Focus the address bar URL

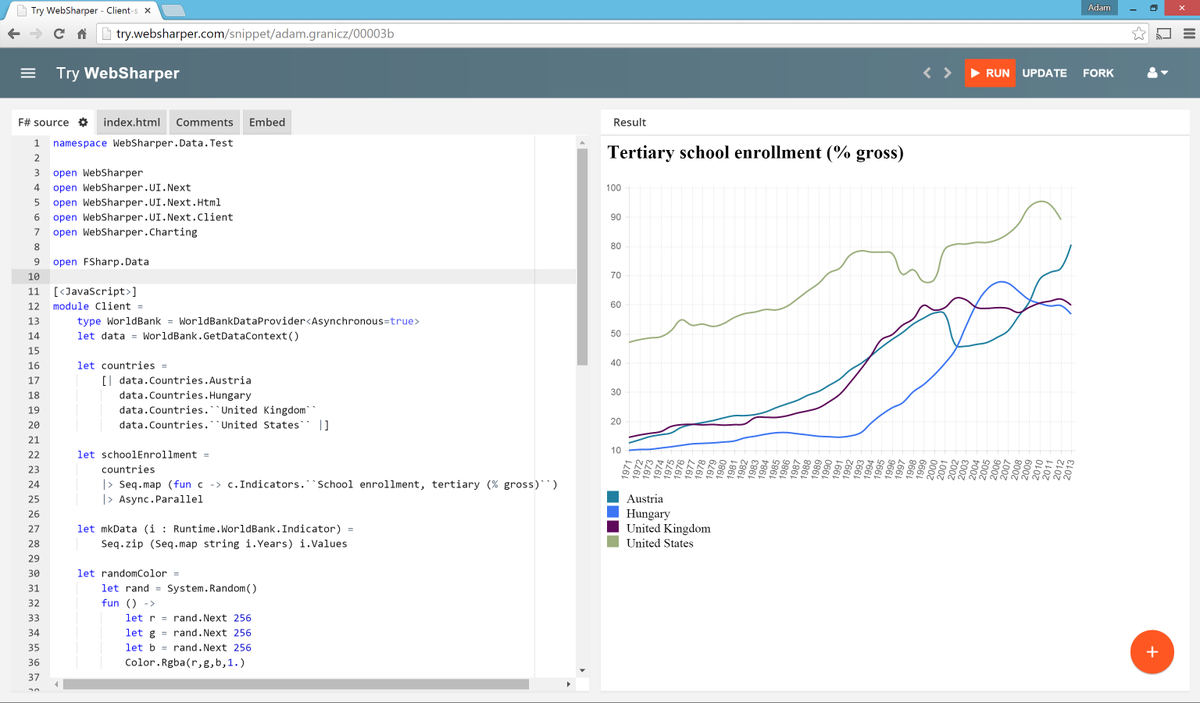coord(255,34)
